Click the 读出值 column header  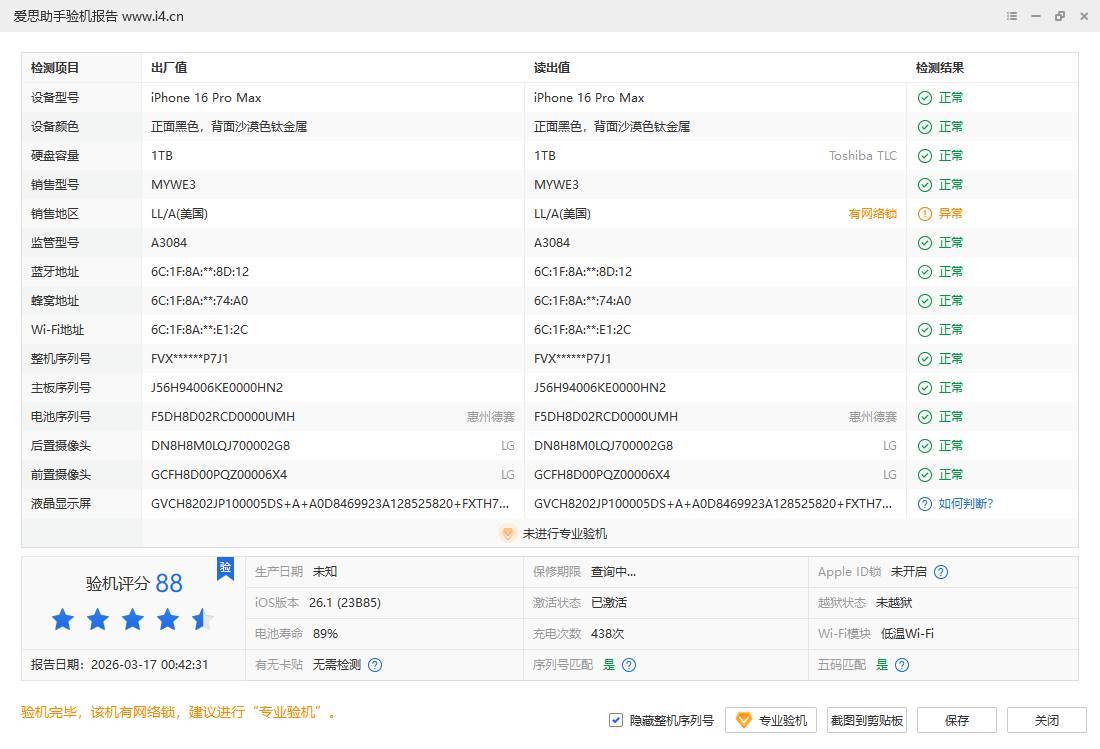coord(552,68)
